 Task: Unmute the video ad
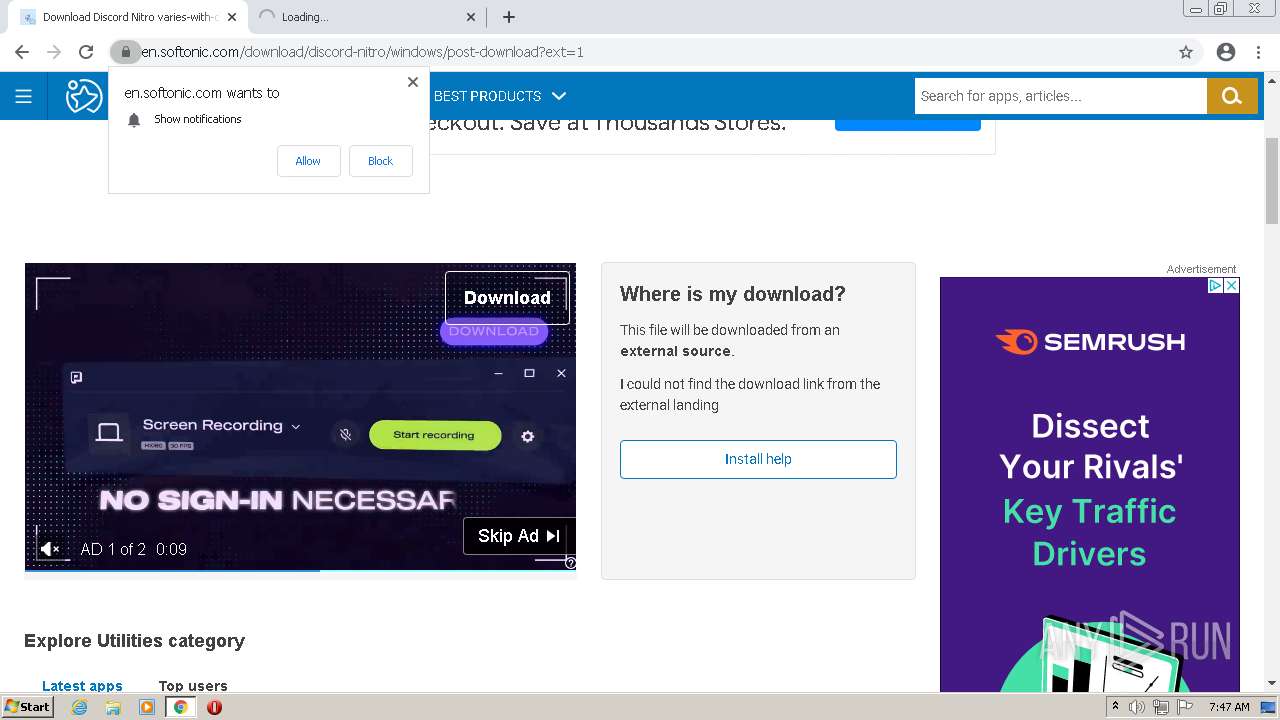pyautogui.click(x=49, y=549)
